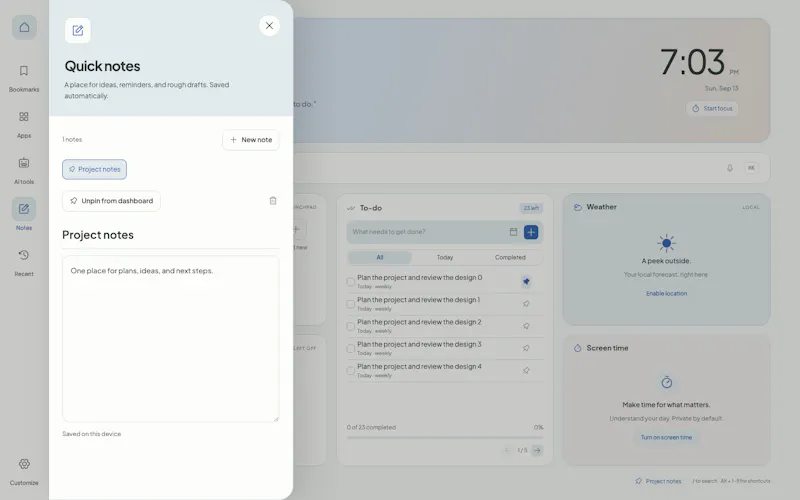This screenshot has height=500, width=800.
Task: Click the microphone voice search icon
Action: [730, 168]
